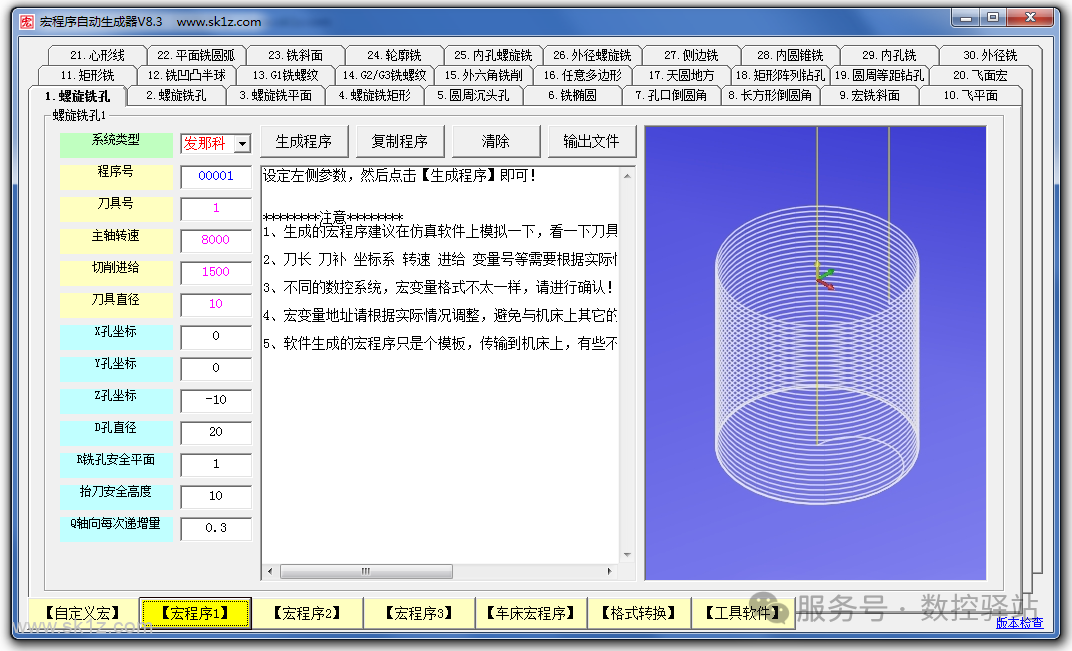Viewport: 1072px width, 651px height.
Task: Select tab 28. 内圆锥铣
Action: (x=790, y=55)
